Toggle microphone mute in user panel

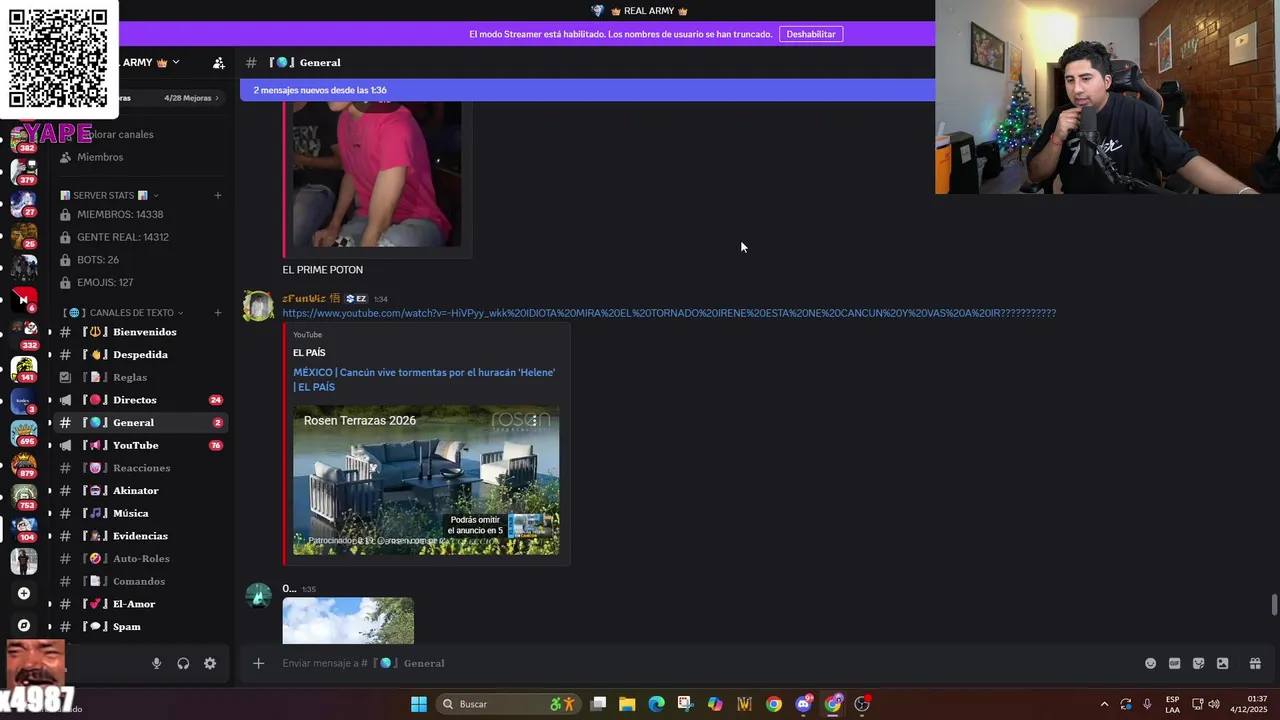click(x=156, y=663)
